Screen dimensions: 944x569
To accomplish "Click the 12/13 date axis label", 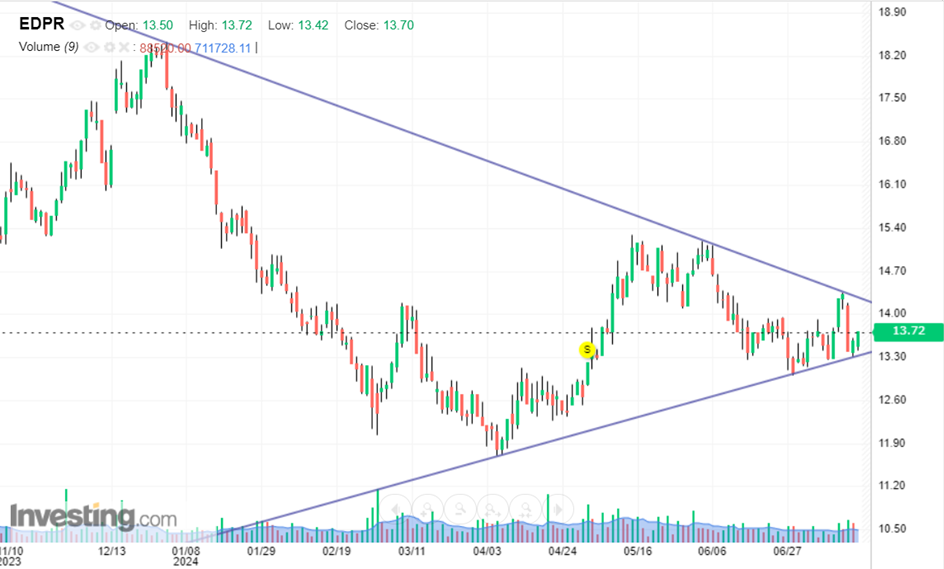I will [112, 551].
